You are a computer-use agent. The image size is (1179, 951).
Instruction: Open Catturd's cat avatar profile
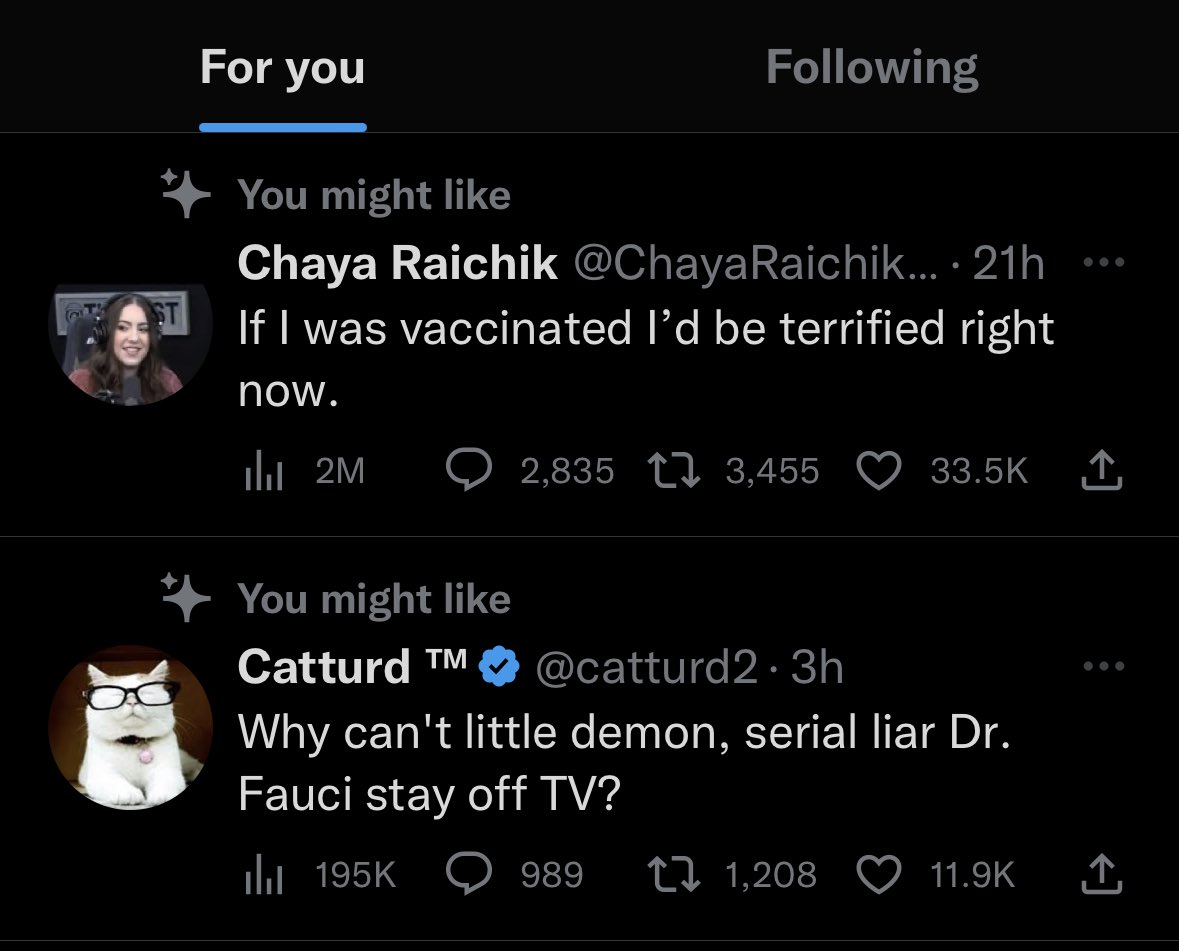coord(130,727)
